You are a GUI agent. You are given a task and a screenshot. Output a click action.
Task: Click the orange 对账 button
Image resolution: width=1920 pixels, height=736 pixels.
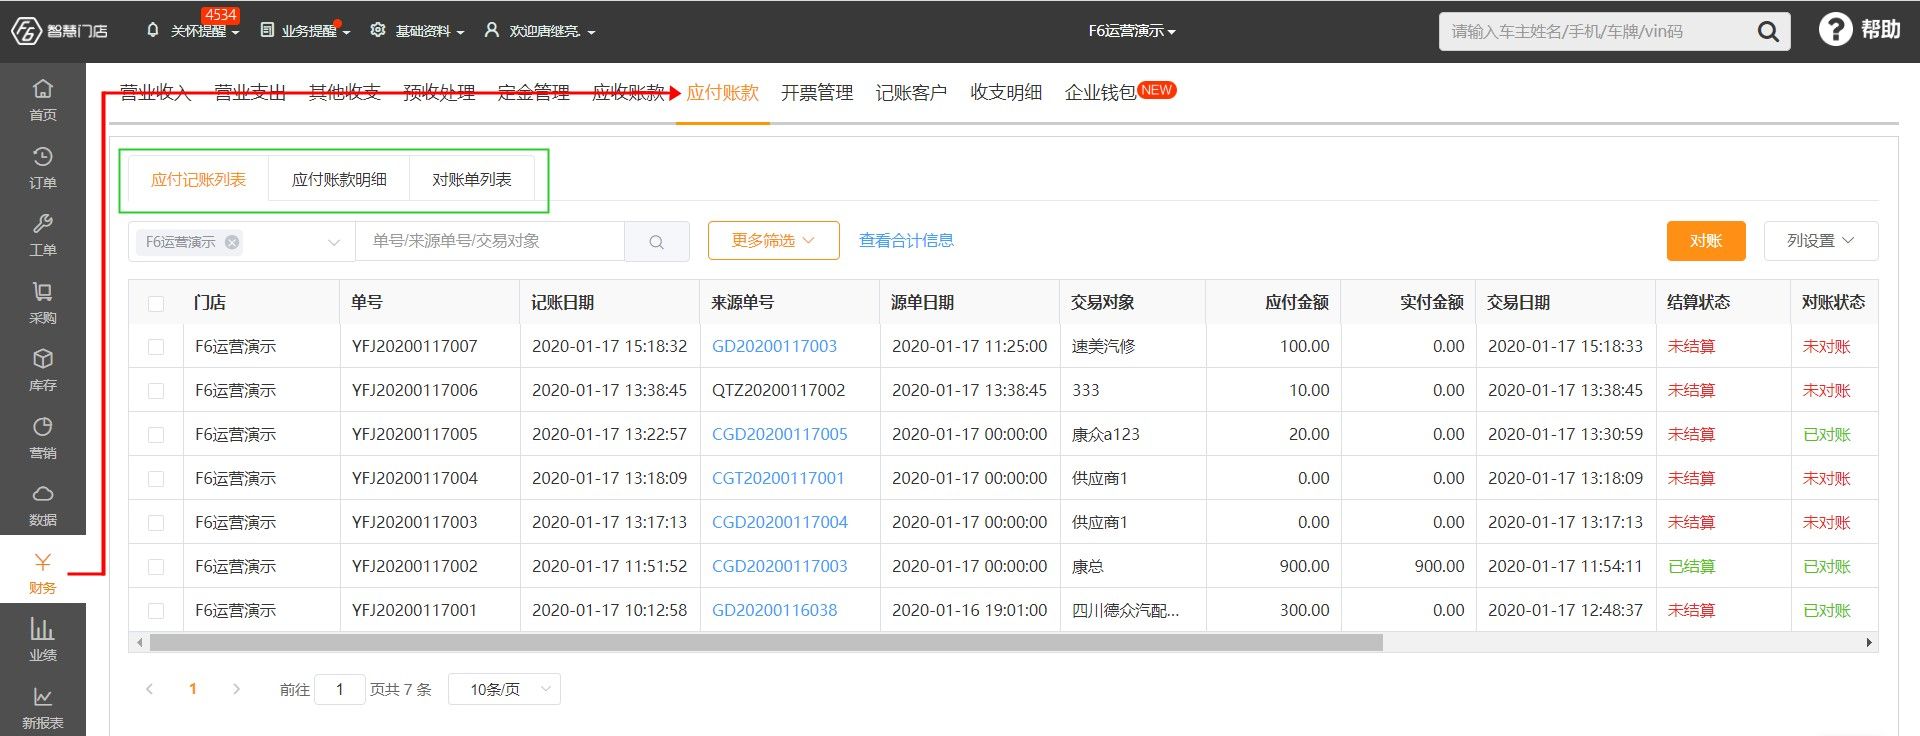coord(1706,241)
